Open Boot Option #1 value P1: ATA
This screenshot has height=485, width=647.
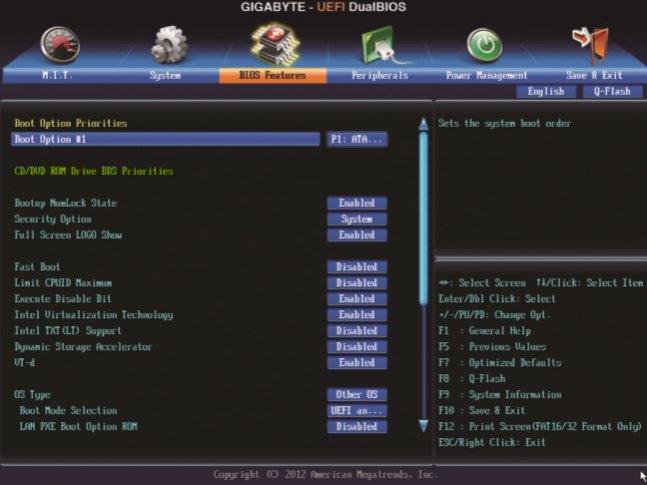pyautogui.click(x=357, y=140)
